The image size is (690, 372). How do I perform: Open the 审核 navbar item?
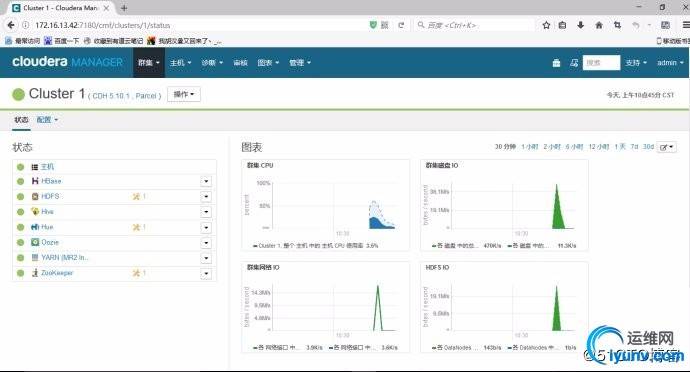click(240, 63)
